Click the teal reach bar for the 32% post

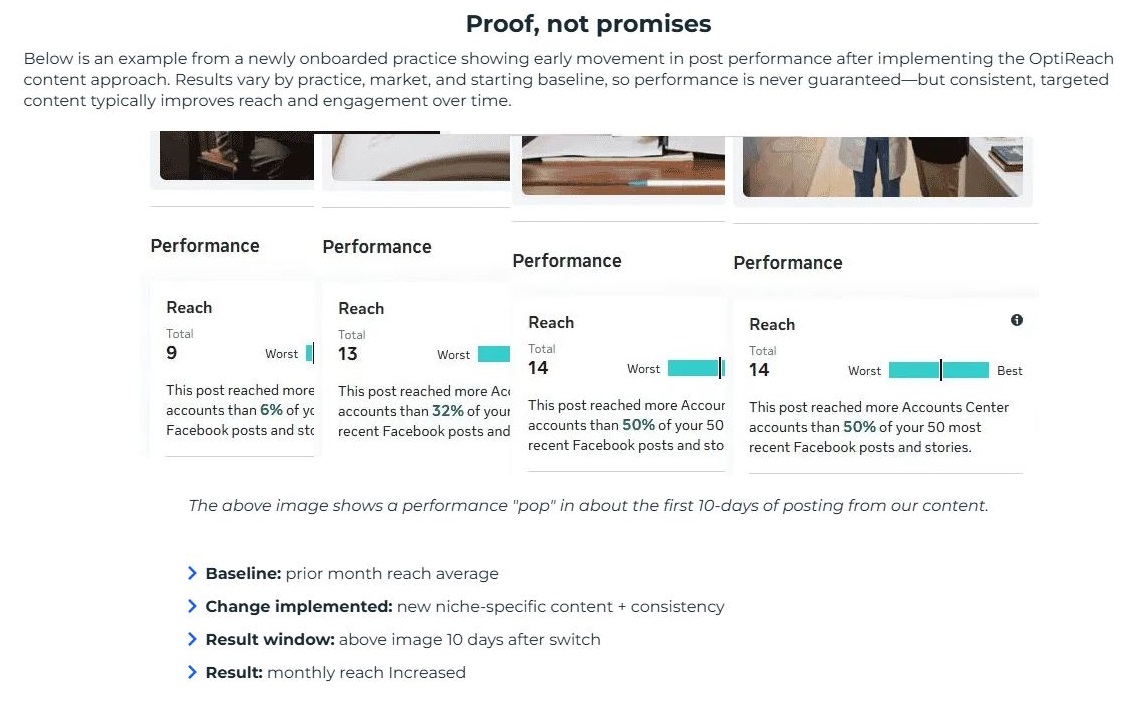(x=494, y=354)
